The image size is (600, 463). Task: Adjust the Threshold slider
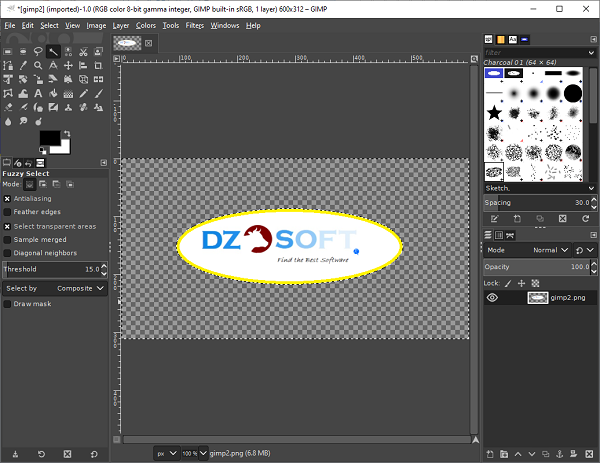point(51,269)
